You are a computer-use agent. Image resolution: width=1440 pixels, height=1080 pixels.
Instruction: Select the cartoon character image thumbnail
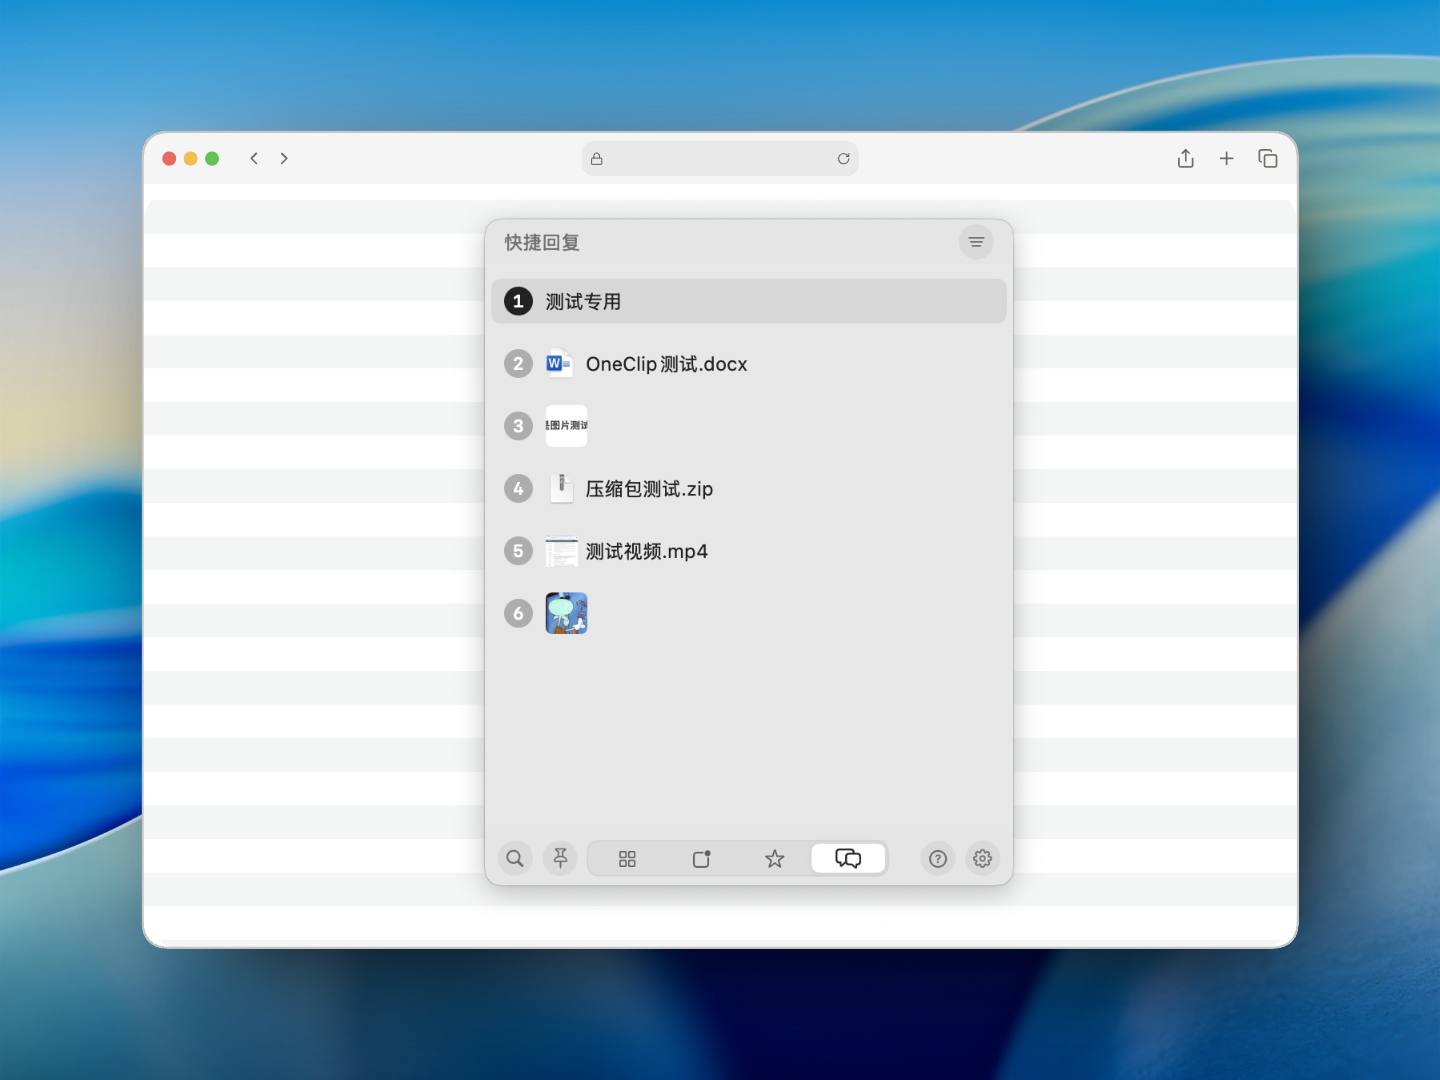(566, 613)
